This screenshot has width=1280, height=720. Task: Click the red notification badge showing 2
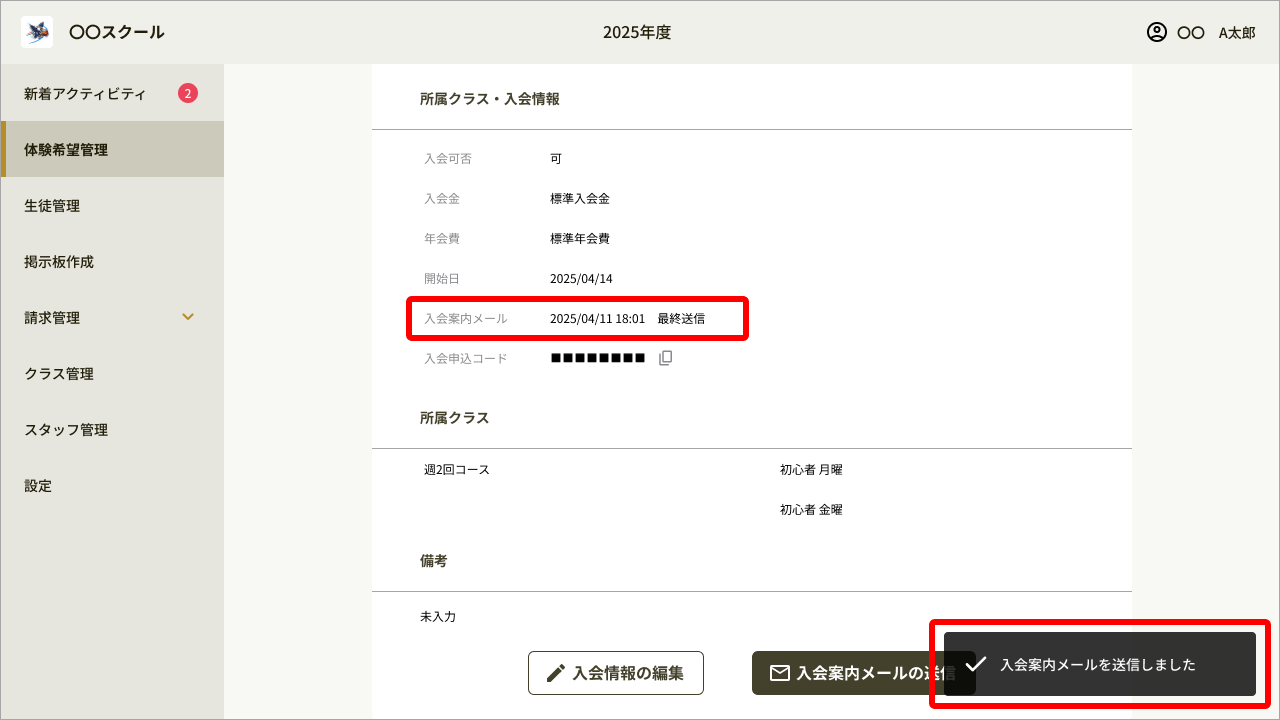(188, 92)
